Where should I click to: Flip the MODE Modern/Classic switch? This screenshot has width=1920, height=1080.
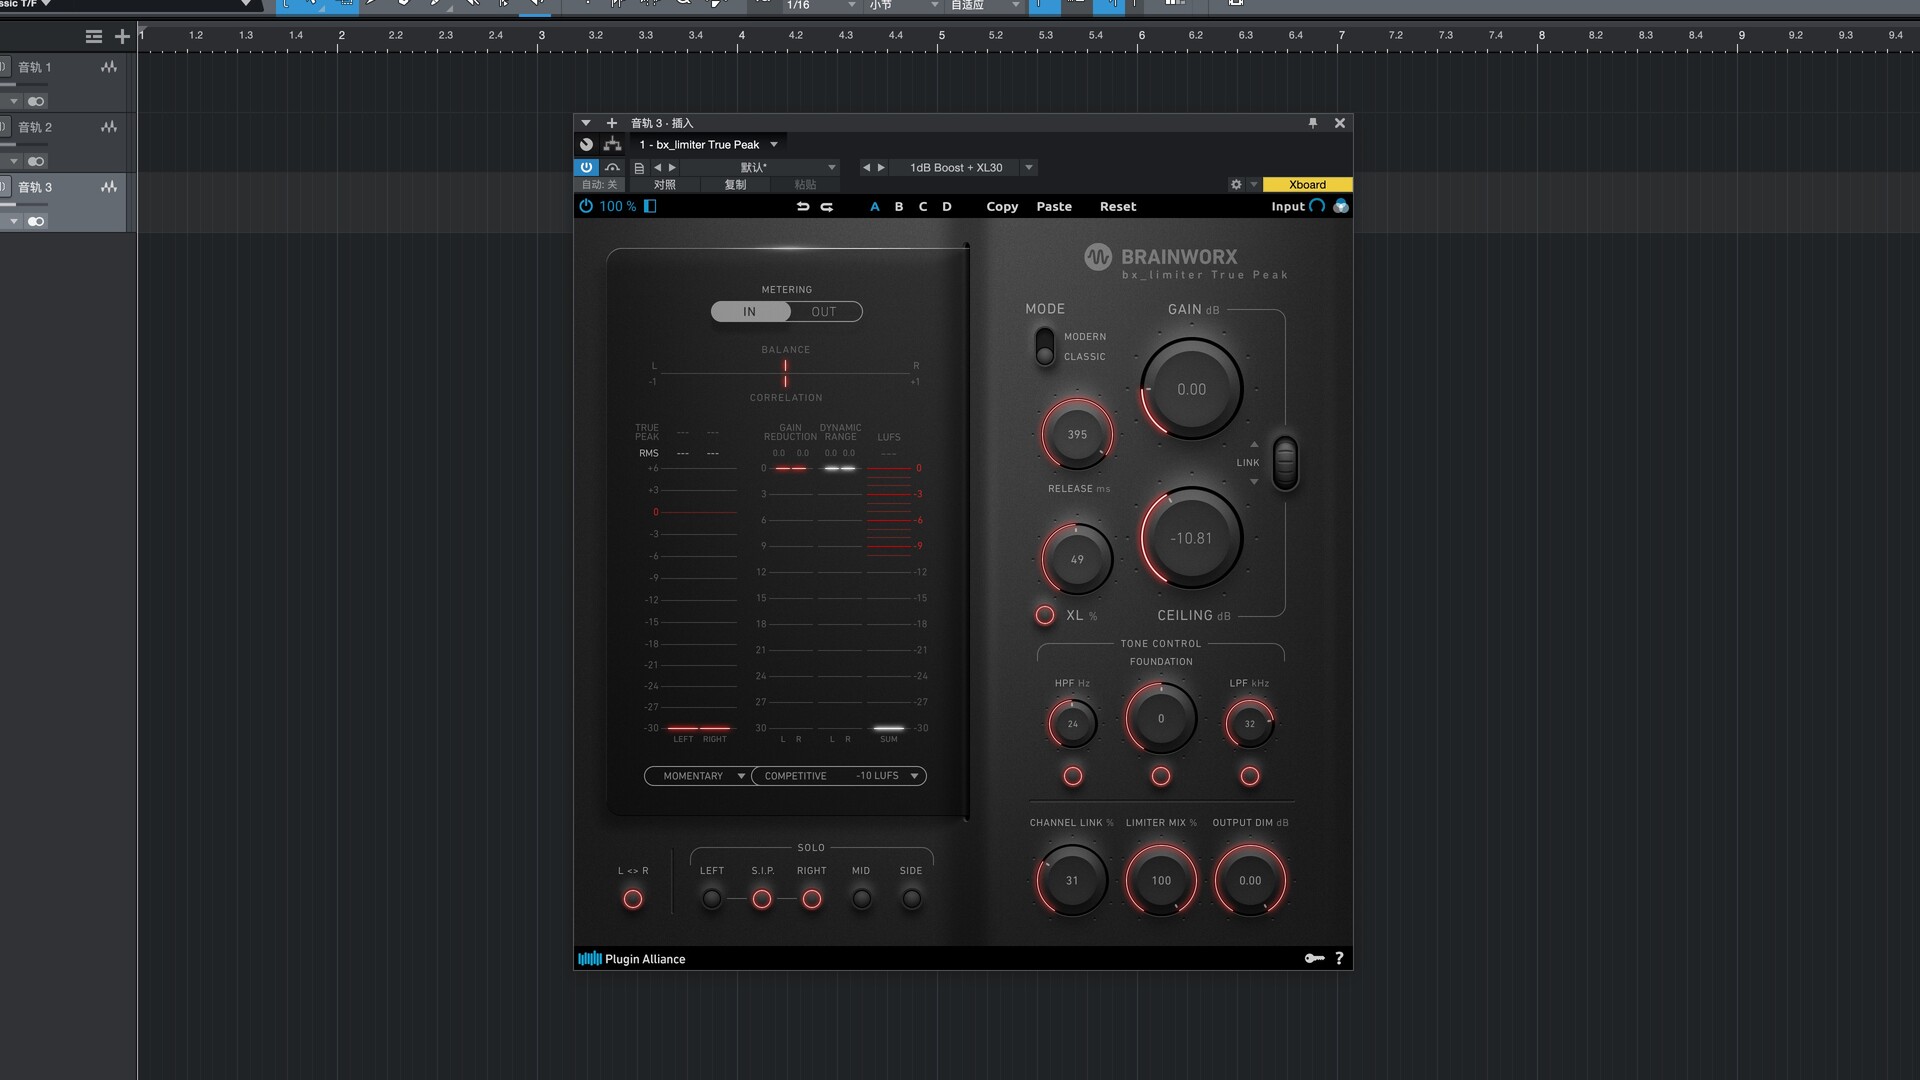[x=1044, y=347]
